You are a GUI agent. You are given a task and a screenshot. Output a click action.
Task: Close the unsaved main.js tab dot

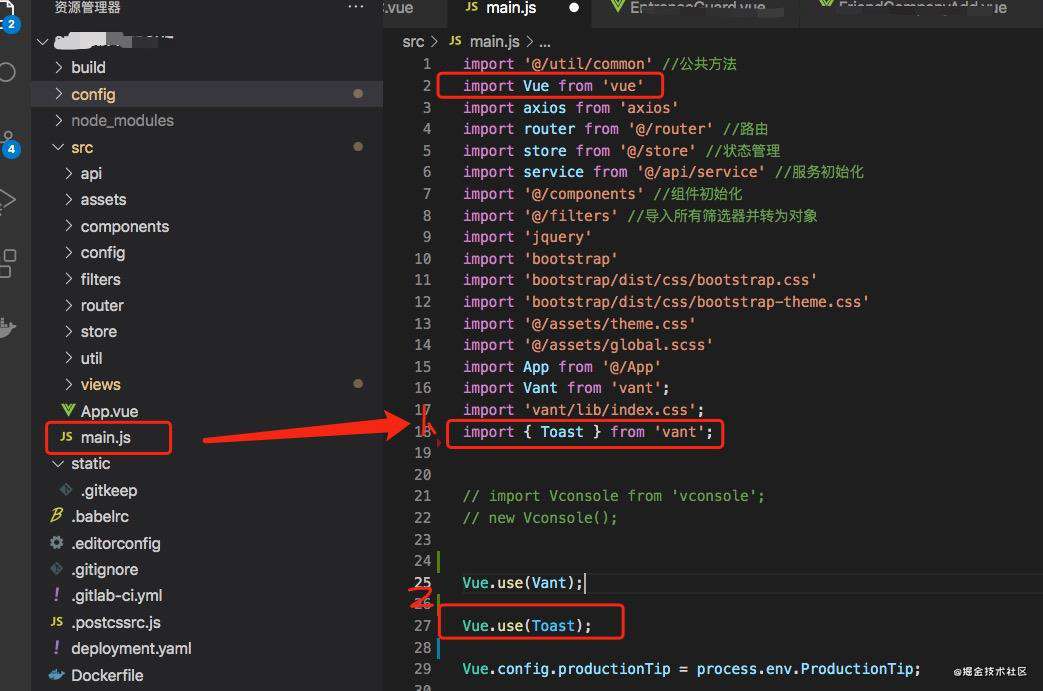[x=574, y=8]
